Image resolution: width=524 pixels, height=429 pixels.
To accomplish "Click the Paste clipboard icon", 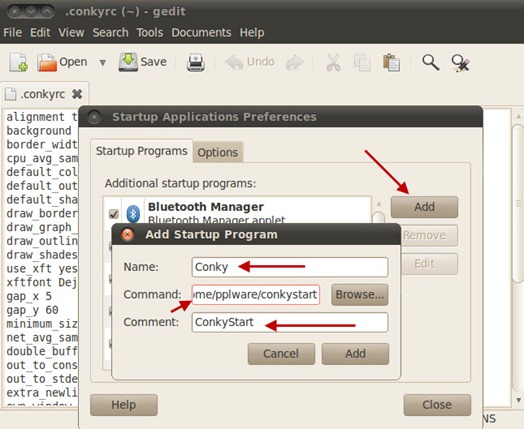I will point(391,62).
